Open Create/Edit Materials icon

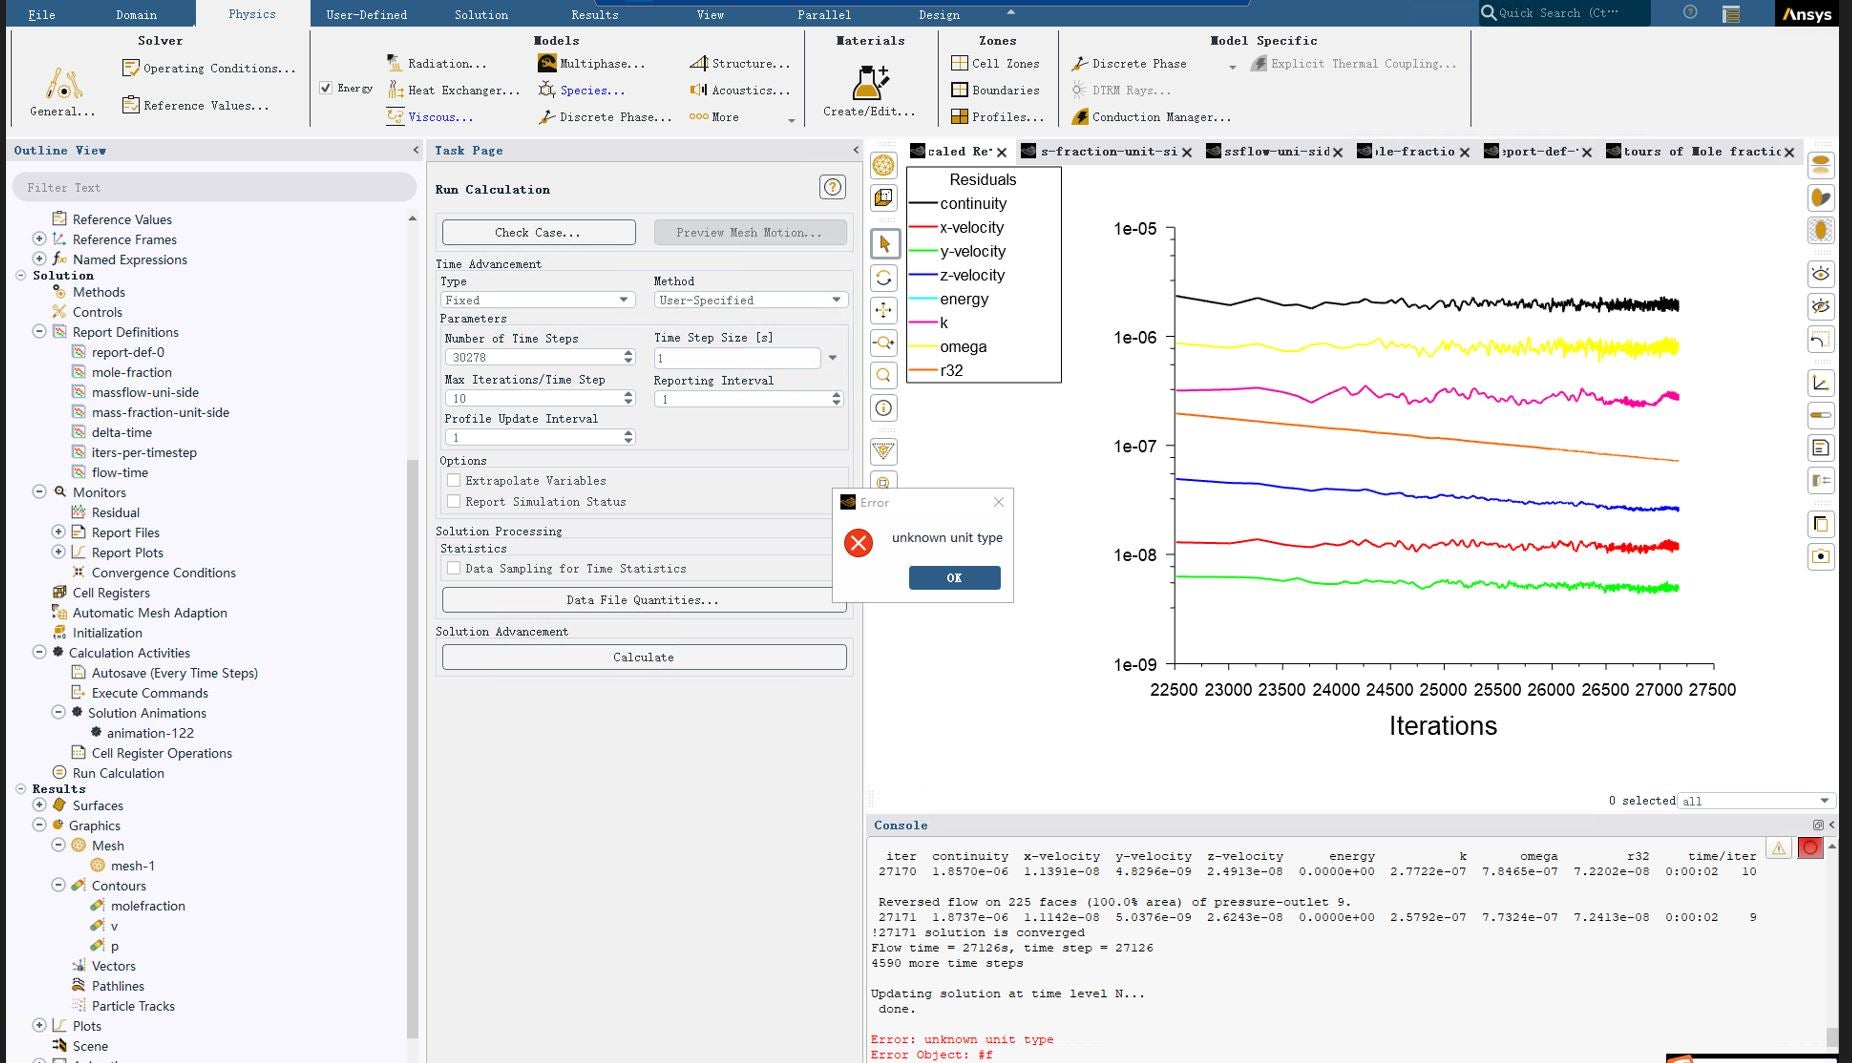pos(868,83)
